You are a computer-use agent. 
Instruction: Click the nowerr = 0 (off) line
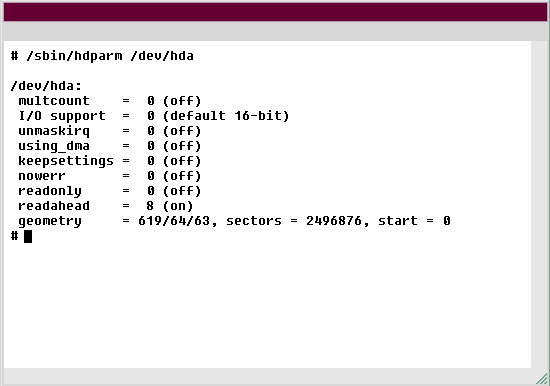109,175
